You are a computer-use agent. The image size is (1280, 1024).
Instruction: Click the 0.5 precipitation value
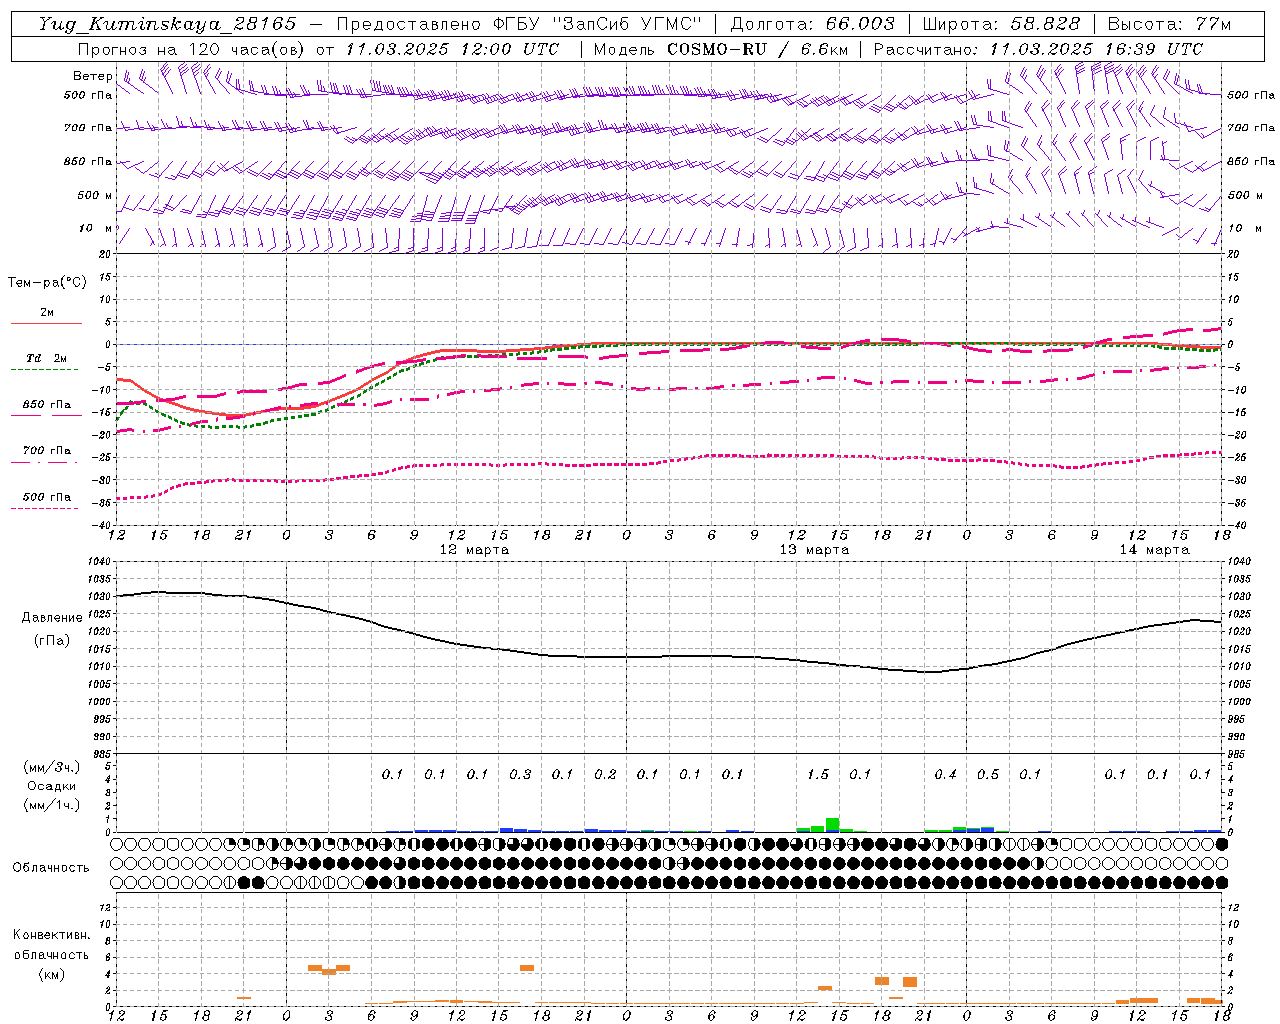tap(988, 774)
